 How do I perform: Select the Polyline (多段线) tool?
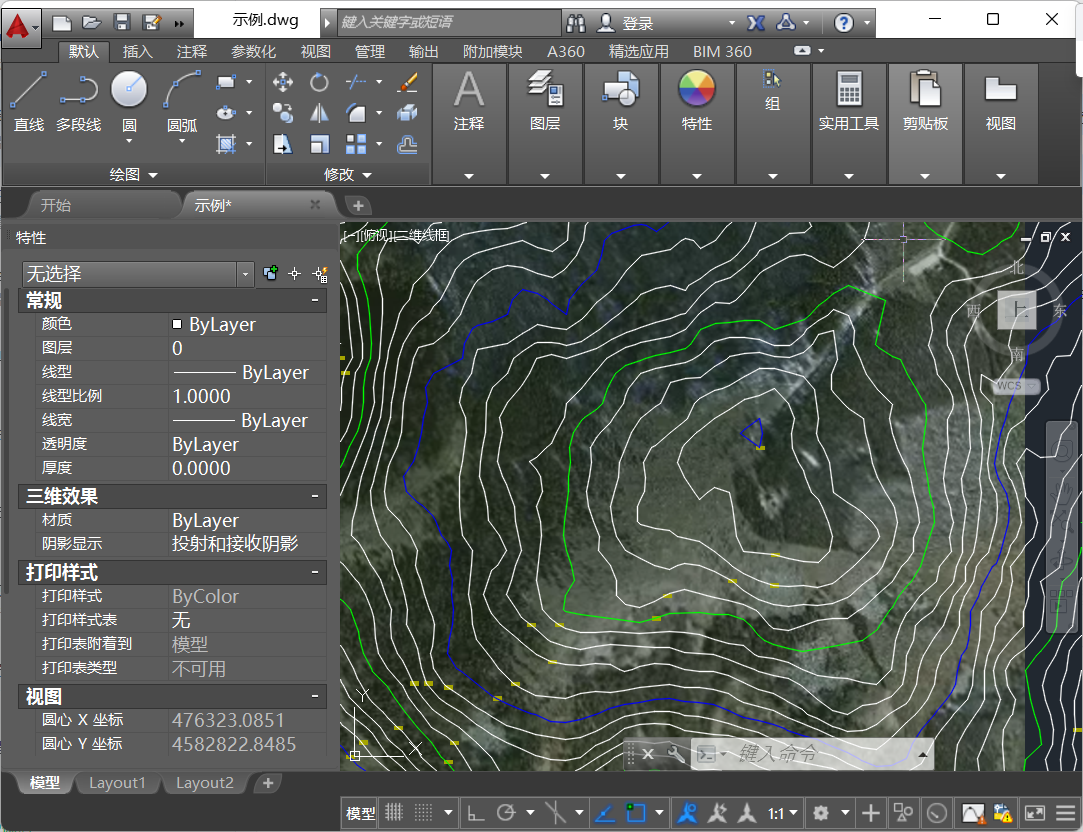click(x=78, y=101)
